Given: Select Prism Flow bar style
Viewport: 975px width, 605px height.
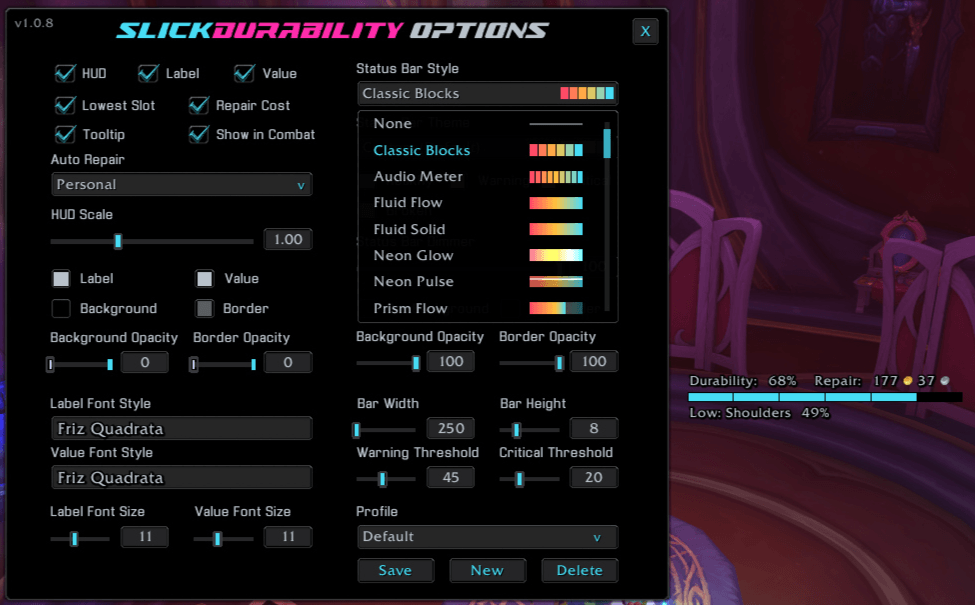Looking at the screenshot, I should tap(479, 308).
